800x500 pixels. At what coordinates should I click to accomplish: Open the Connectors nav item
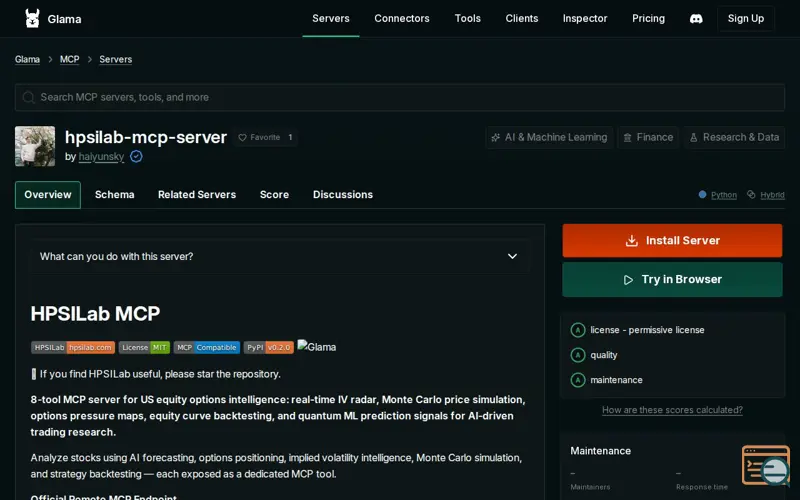[402, 19]
